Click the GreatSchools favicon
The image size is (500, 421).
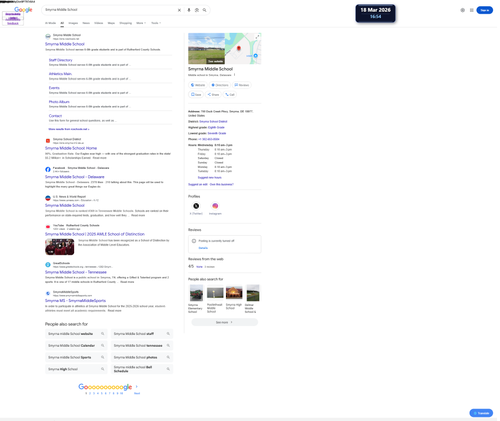pyautogui.click(x=48, y=265)
